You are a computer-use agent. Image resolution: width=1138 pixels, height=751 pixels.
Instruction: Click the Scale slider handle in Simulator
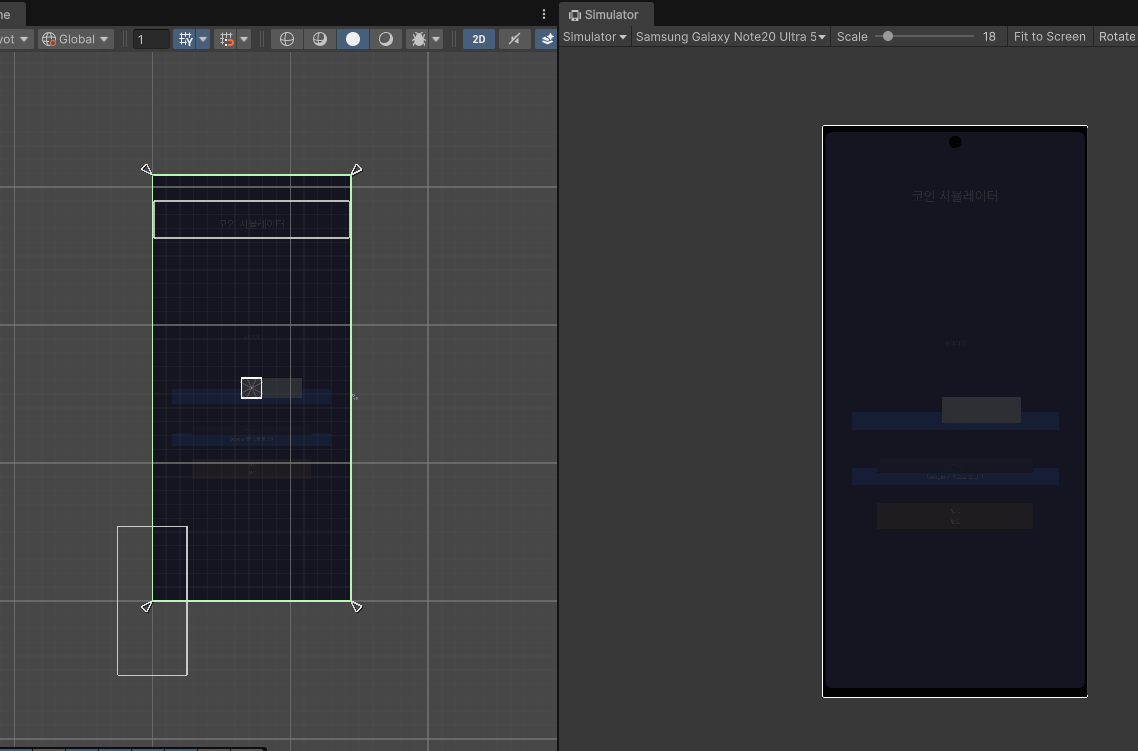[888, 36]
